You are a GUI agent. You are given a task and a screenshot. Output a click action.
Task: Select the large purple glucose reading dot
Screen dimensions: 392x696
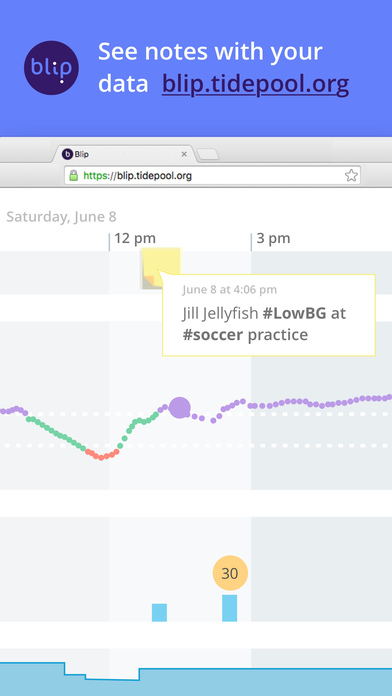(x=179, y=407)
